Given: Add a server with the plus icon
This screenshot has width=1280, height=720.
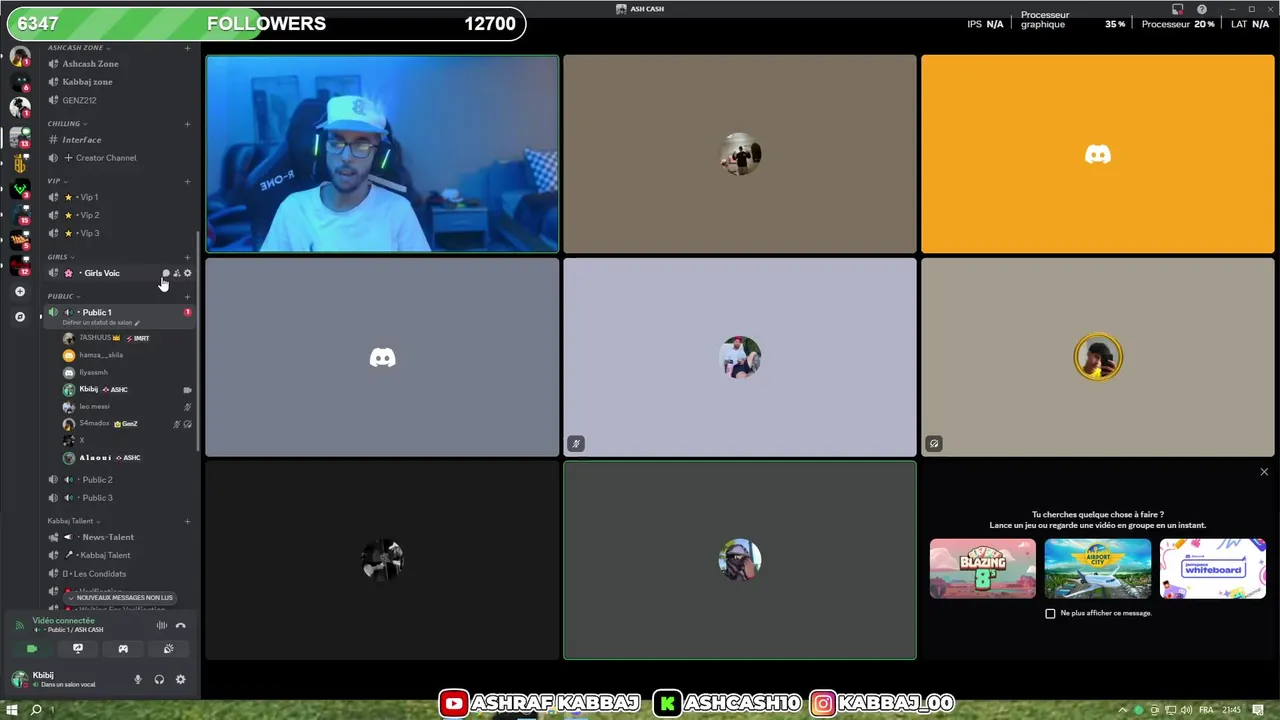Looking at the screenshot, I should tap(19, 291).
